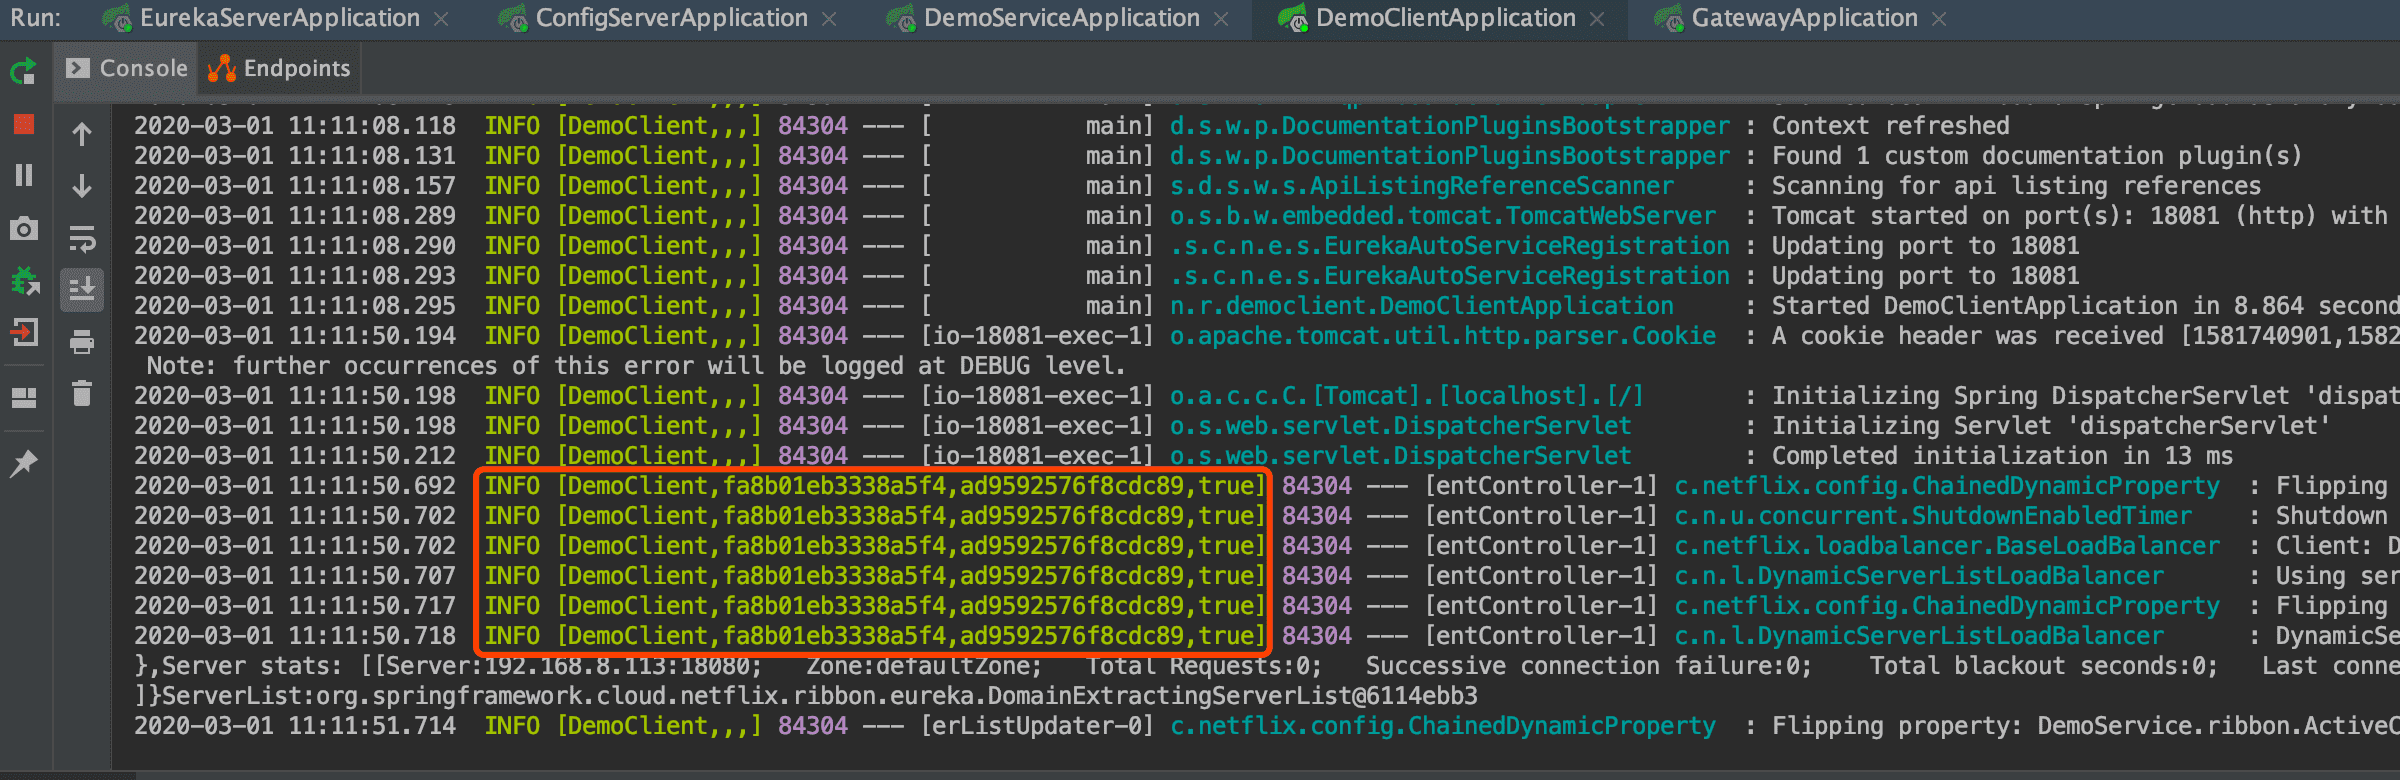Click 'Flipping property: DemoService.ribbon' message in last row

coord(2086,726)
